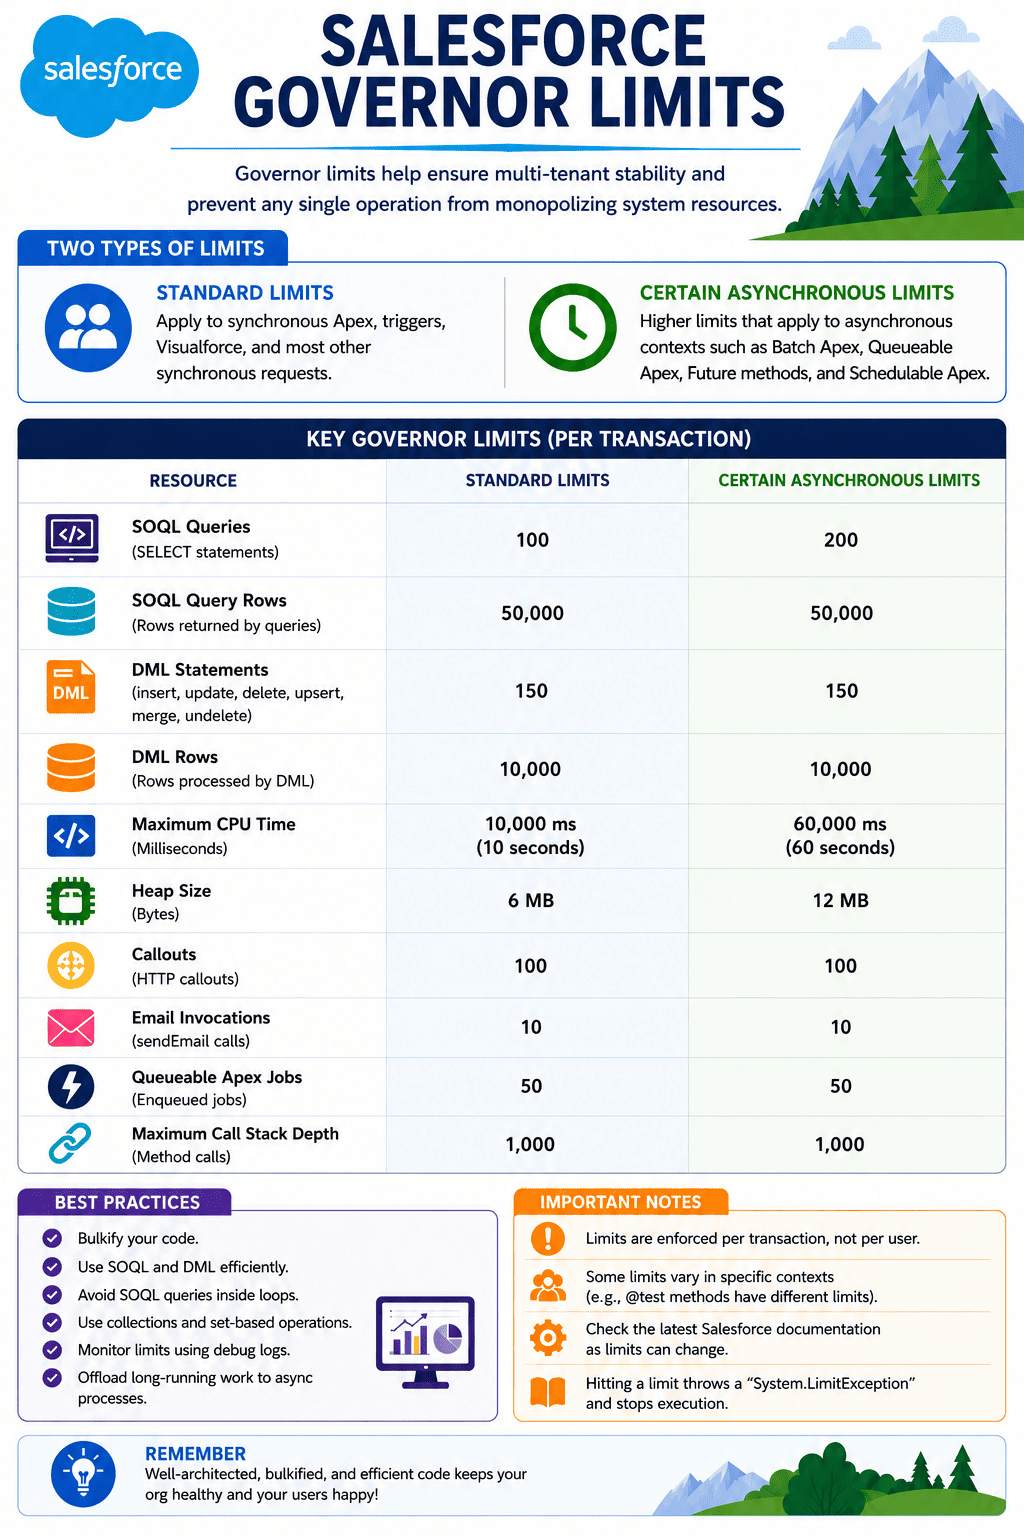1024x1536 pixels.
Task: Click the Call Stack Depth chain-link icon
Action: click(70, 1143)
